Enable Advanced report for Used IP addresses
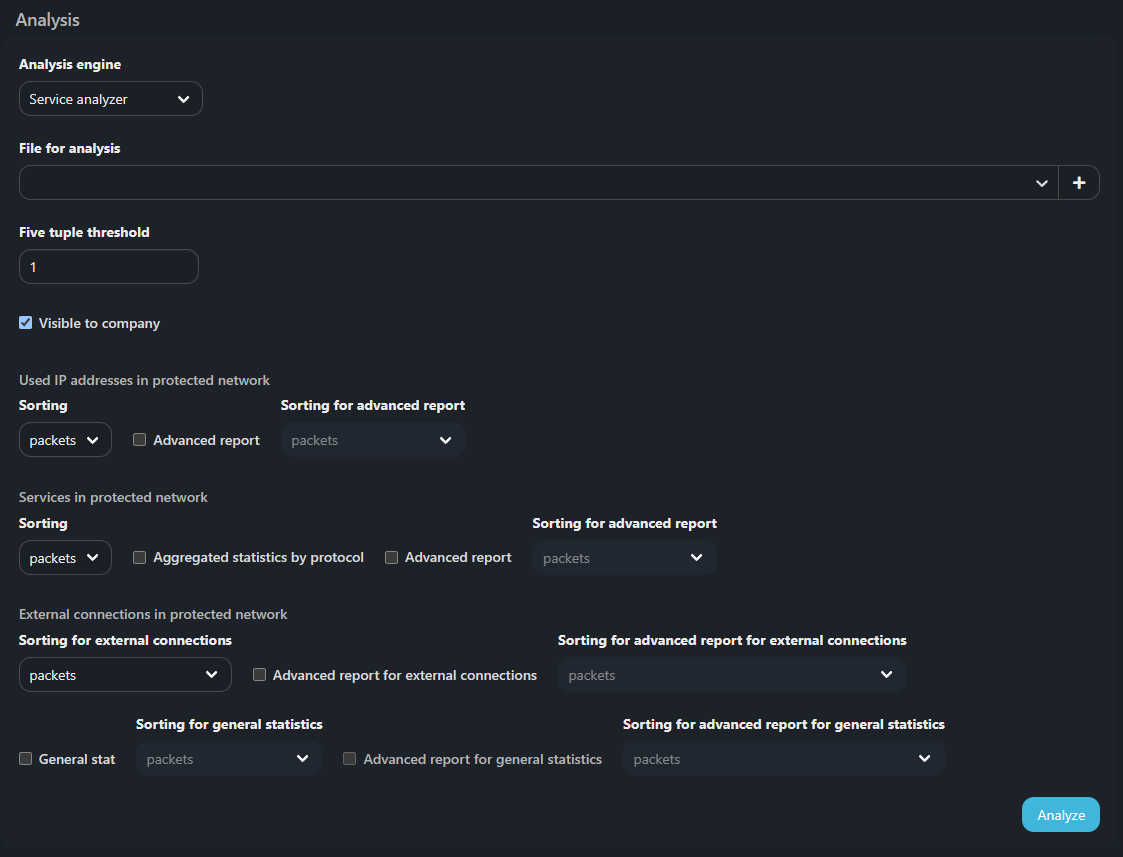 140,440
